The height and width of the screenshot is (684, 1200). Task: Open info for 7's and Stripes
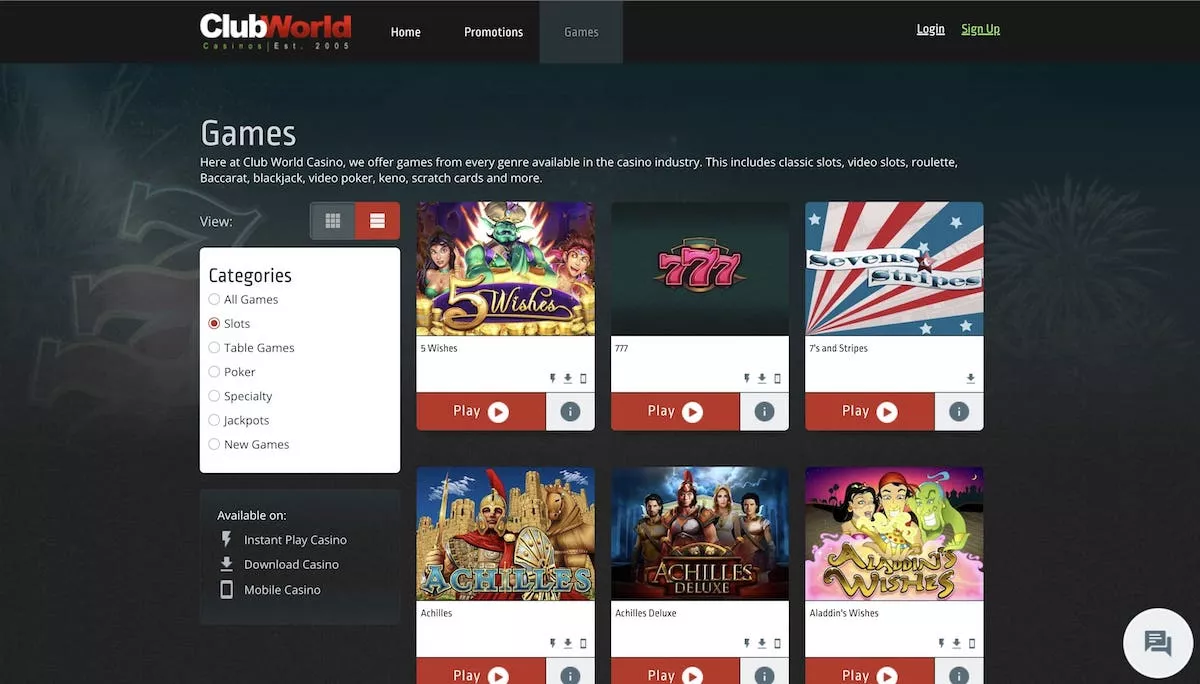point(958,411)
